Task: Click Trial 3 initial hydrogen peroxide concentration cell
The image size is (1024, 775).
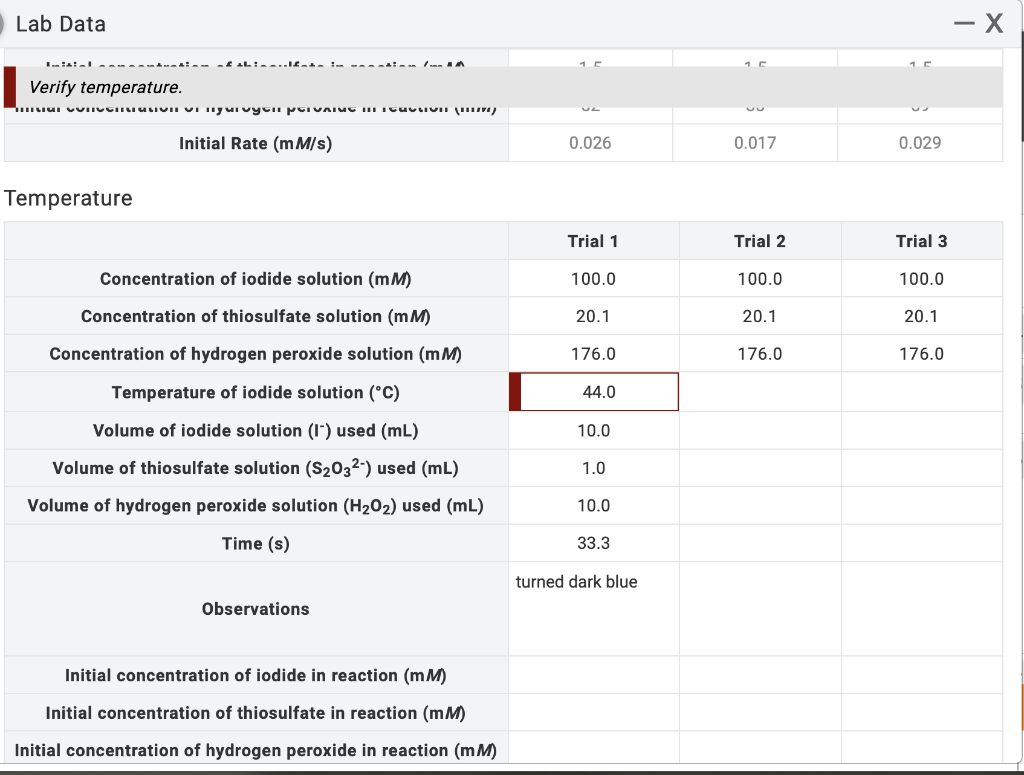Action: (x=921, y=748)
